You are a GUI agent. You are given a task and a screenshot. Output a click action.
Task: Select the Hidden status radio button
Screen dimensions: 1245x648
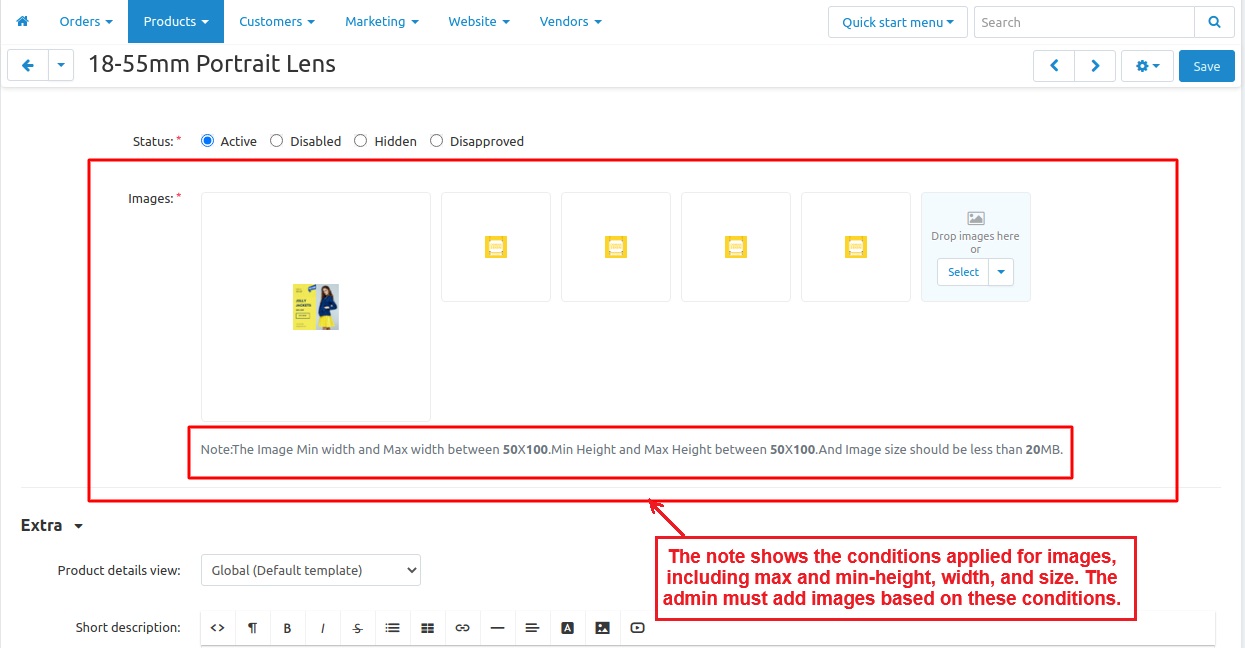361,141
